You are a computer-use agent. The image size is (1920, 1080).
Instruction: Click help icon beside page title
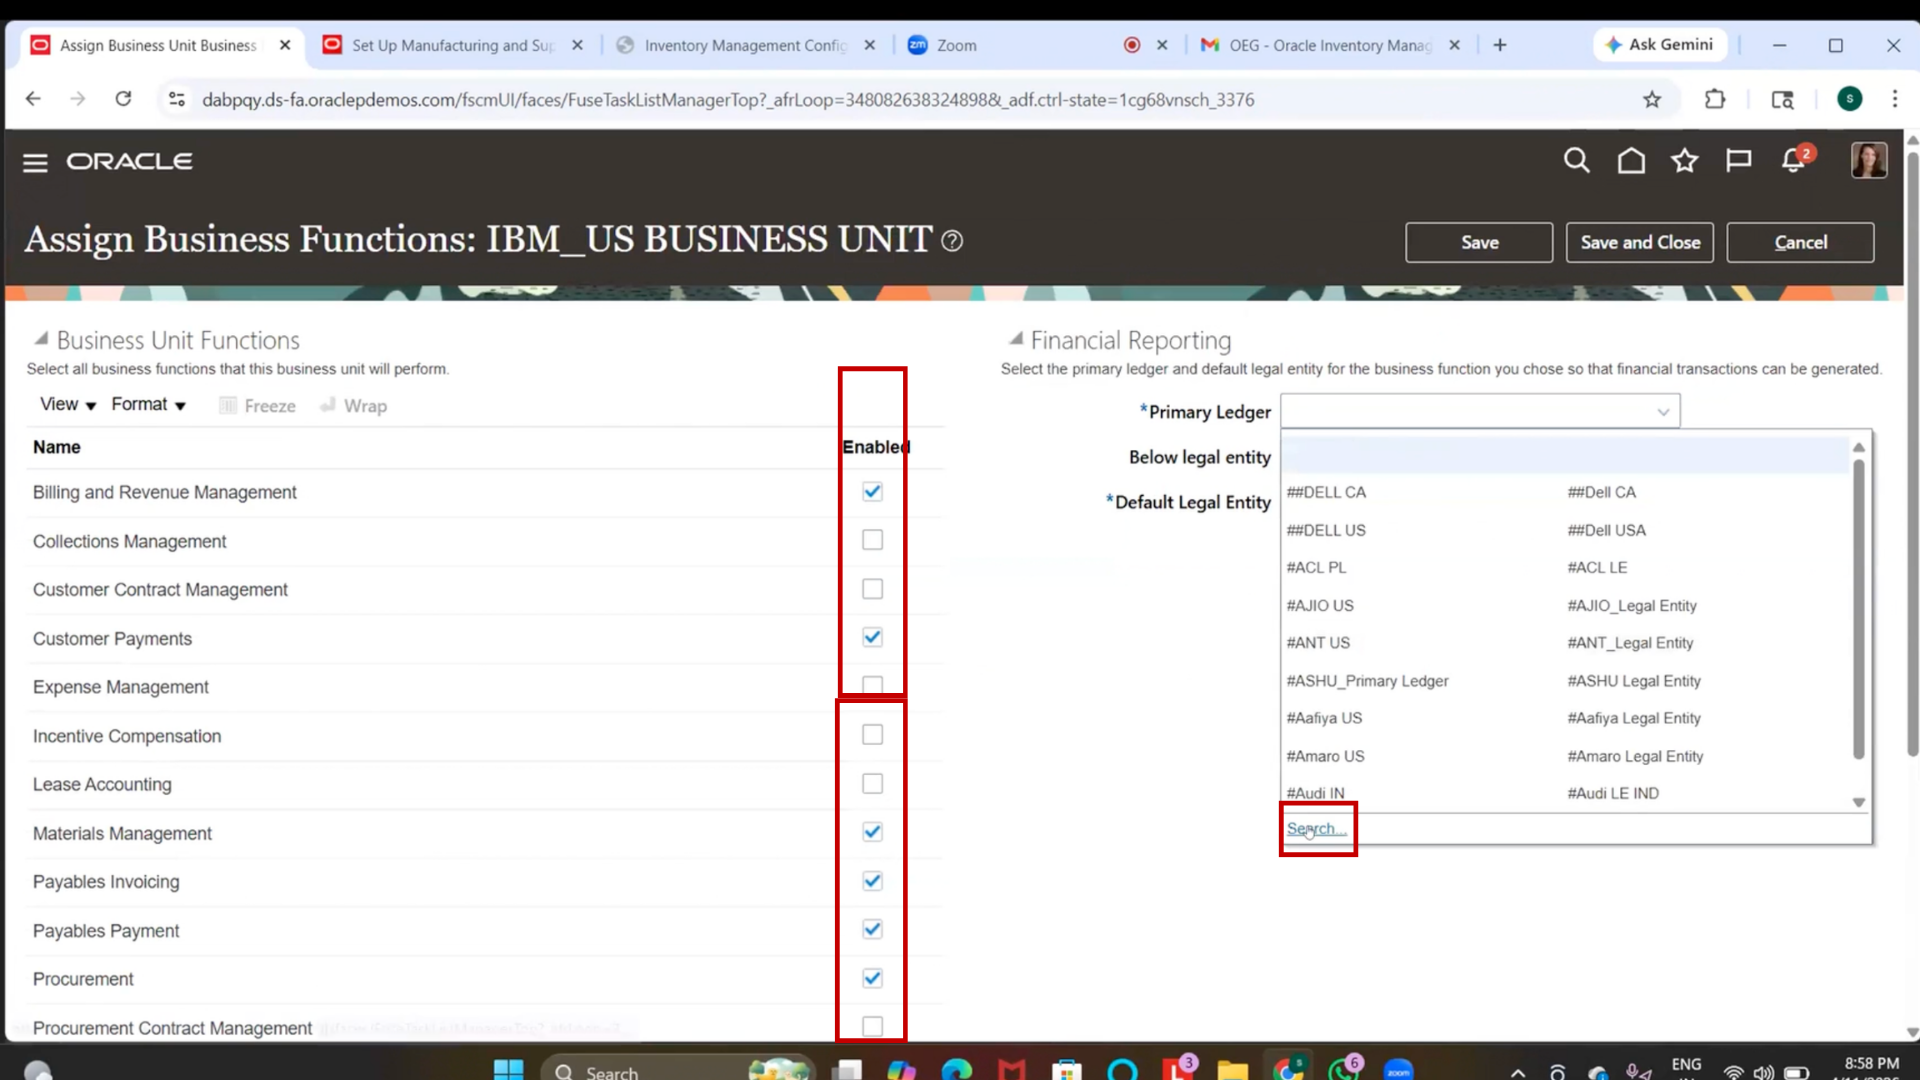pos(952,241)
